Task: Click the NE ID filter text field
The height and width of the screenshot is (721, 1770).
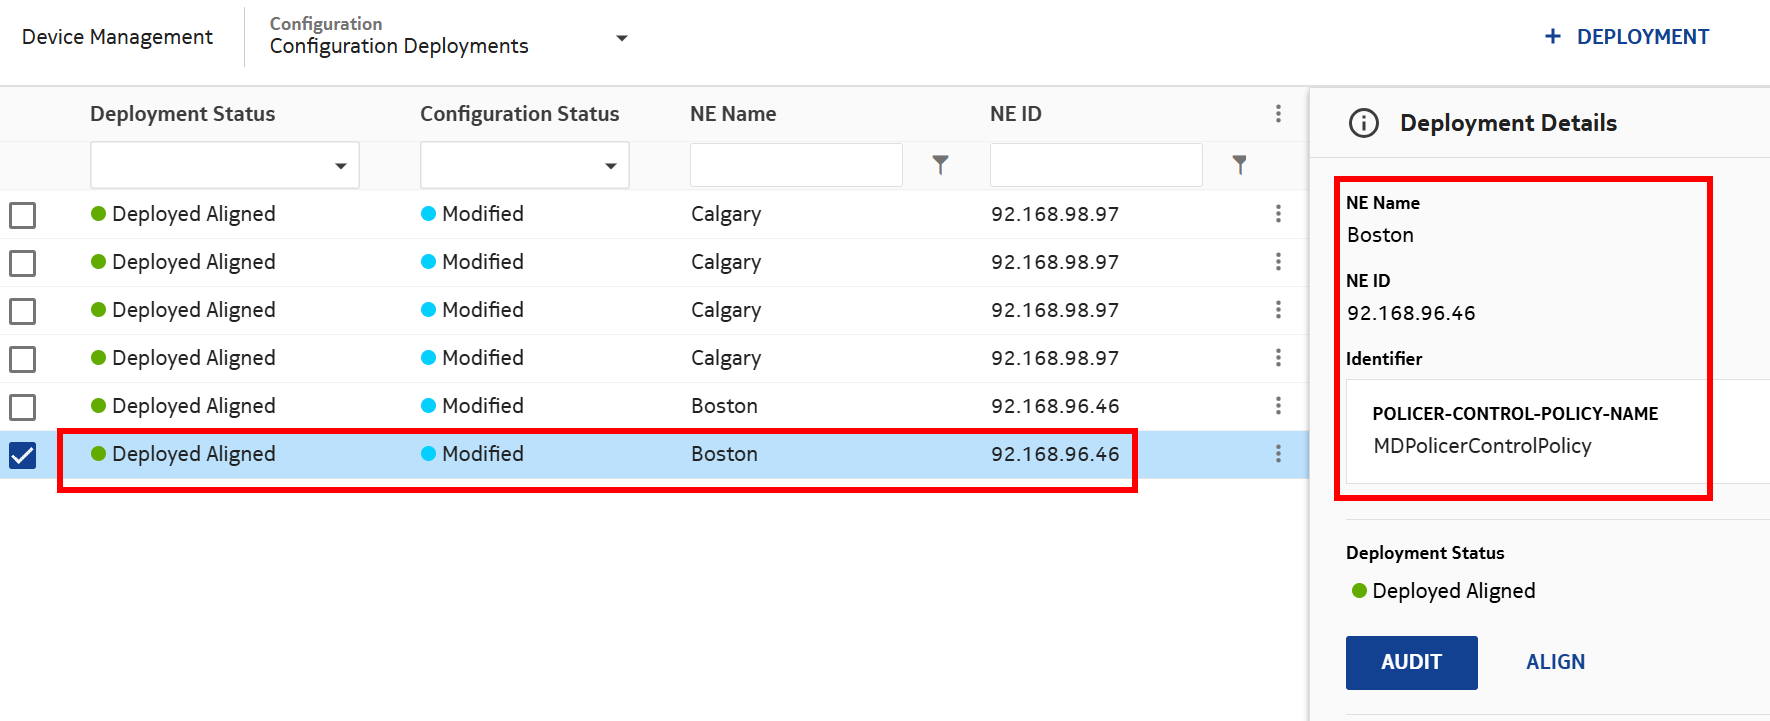Action: point(1095,165)
